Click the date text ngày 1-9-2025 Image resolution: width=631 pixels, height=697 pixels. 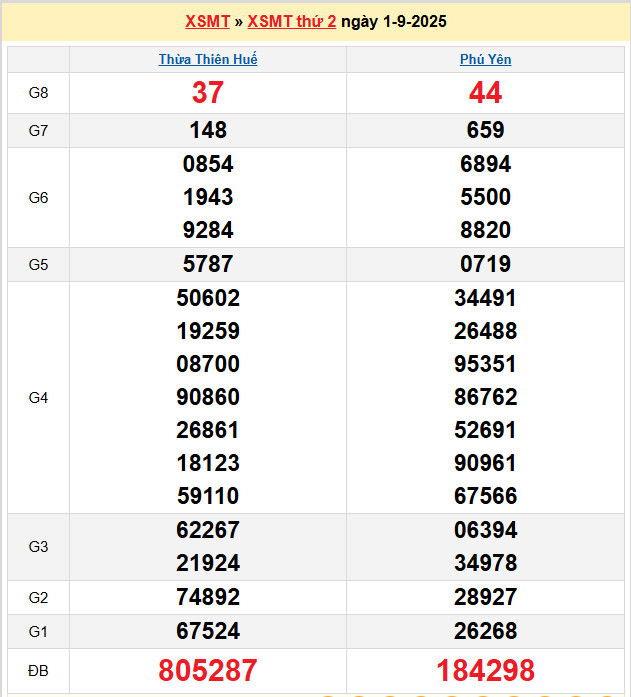click(x=394, y=21)
